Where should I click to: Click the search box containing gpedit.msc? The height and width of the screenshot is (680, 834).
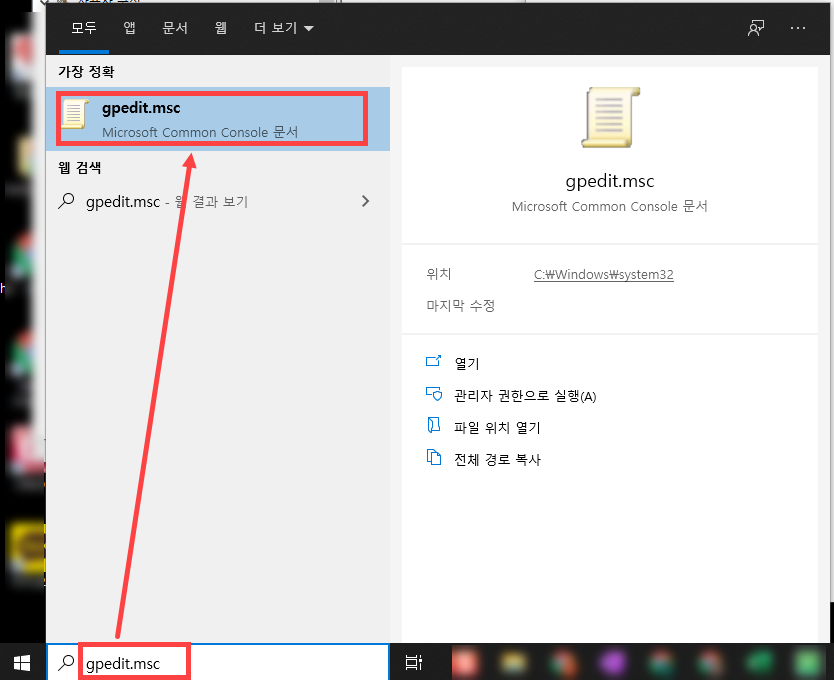click(218, 662)
